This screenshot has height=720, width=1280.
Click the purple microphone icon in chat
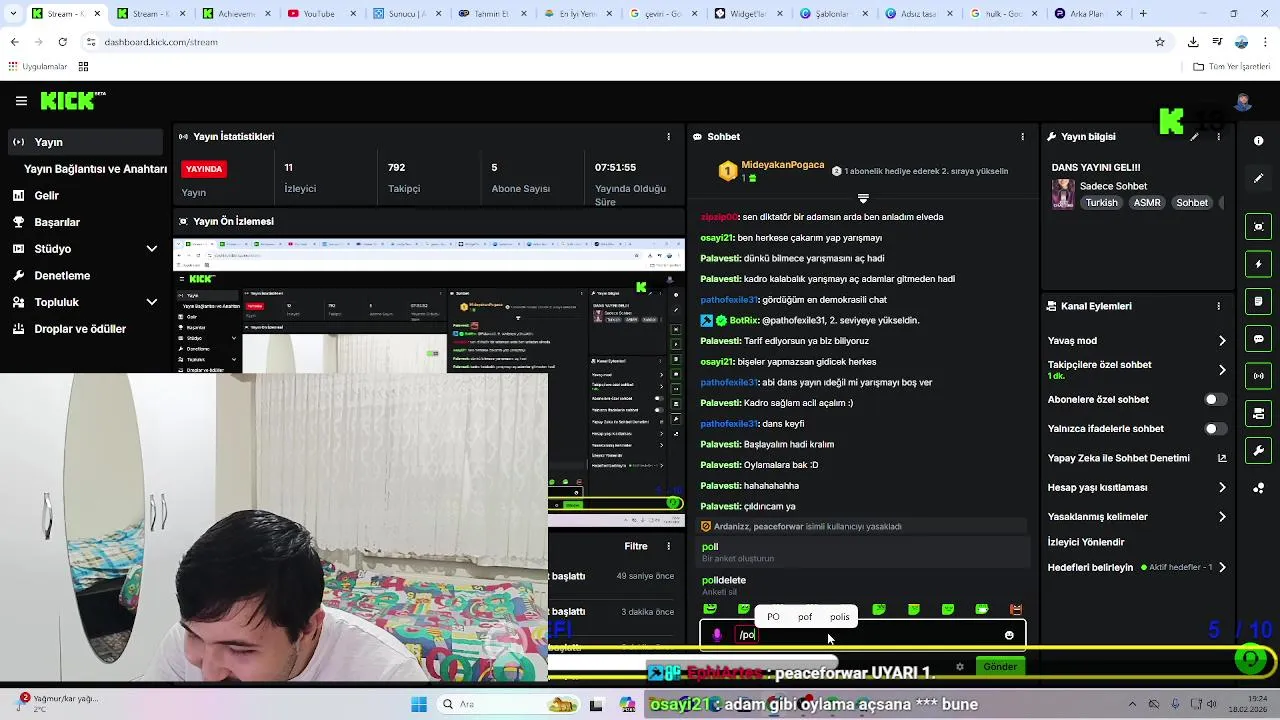tap(717, 635)
